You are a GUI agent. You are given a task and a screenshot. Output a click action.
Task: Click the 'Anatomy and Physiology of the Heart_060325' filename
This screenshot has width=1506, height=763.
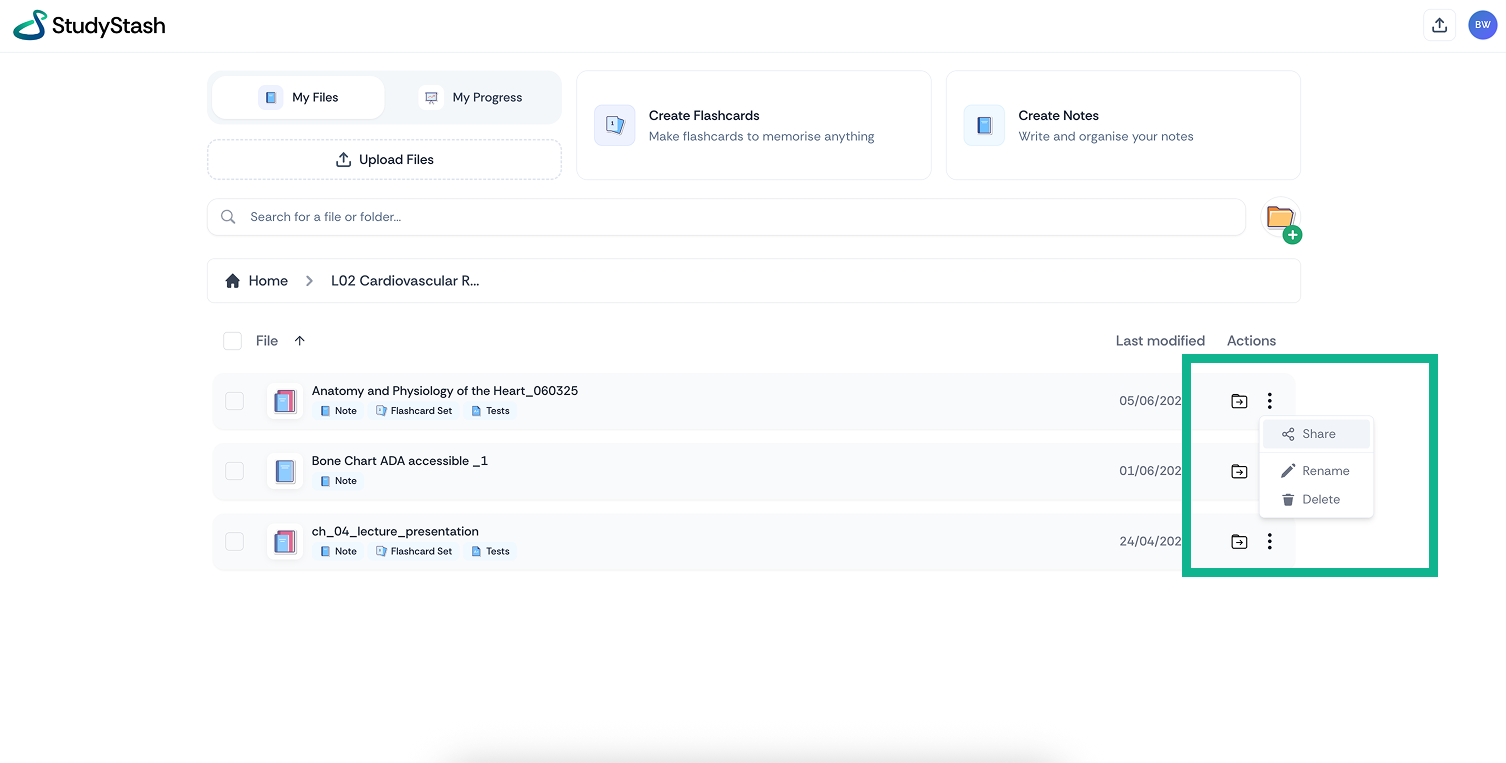[445, 391]
